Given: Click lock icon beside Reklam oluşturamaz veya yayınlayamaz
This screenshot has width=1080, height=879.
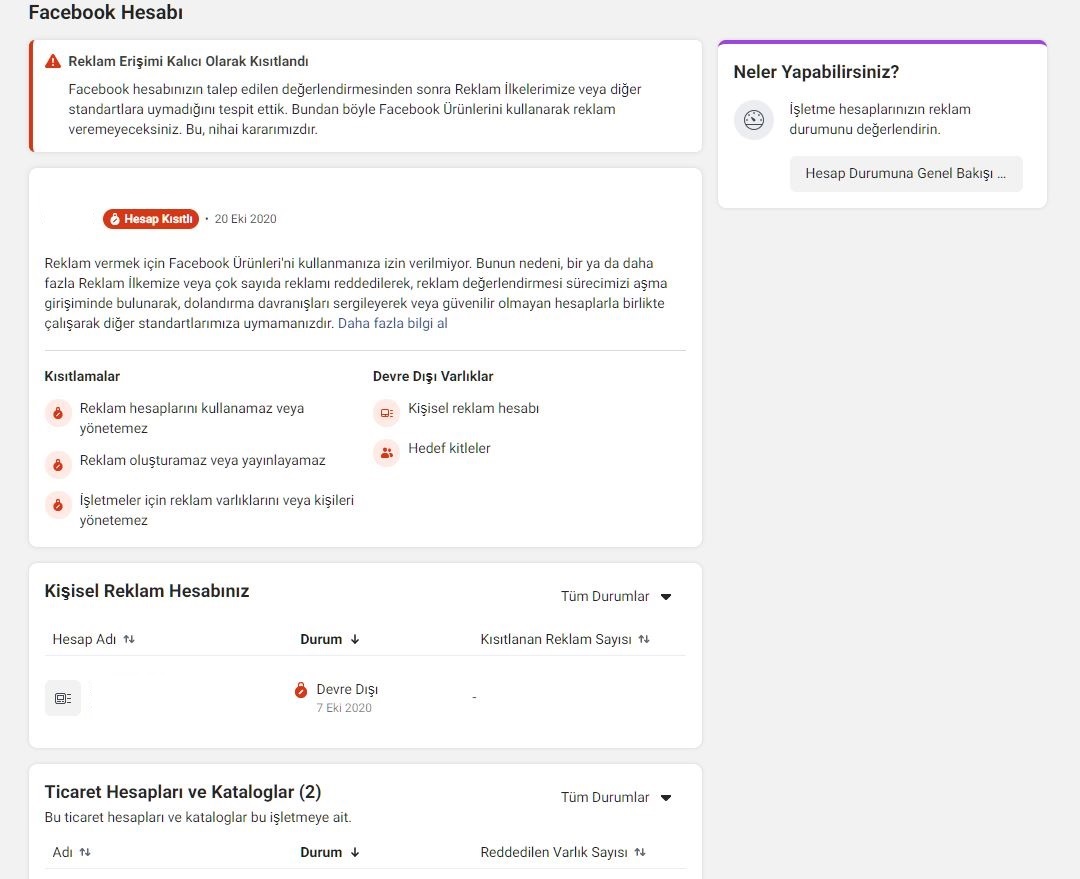Looking at the screenshot, I should point(58,465).
